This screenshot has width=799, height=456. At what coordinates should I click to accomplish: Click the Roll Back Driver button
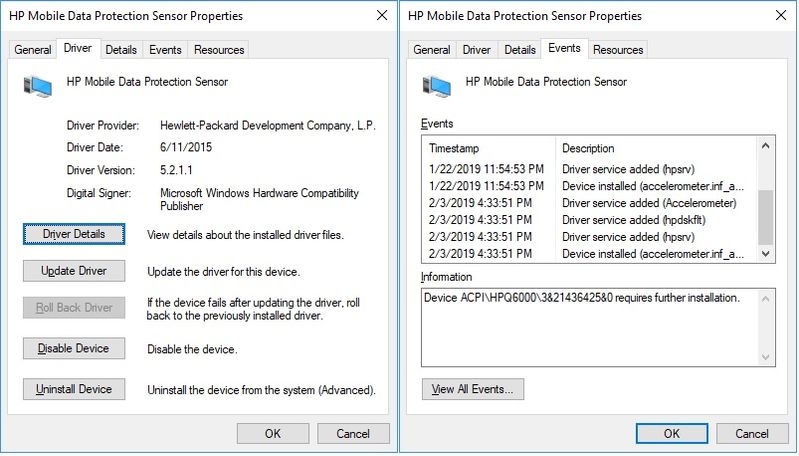74,308
